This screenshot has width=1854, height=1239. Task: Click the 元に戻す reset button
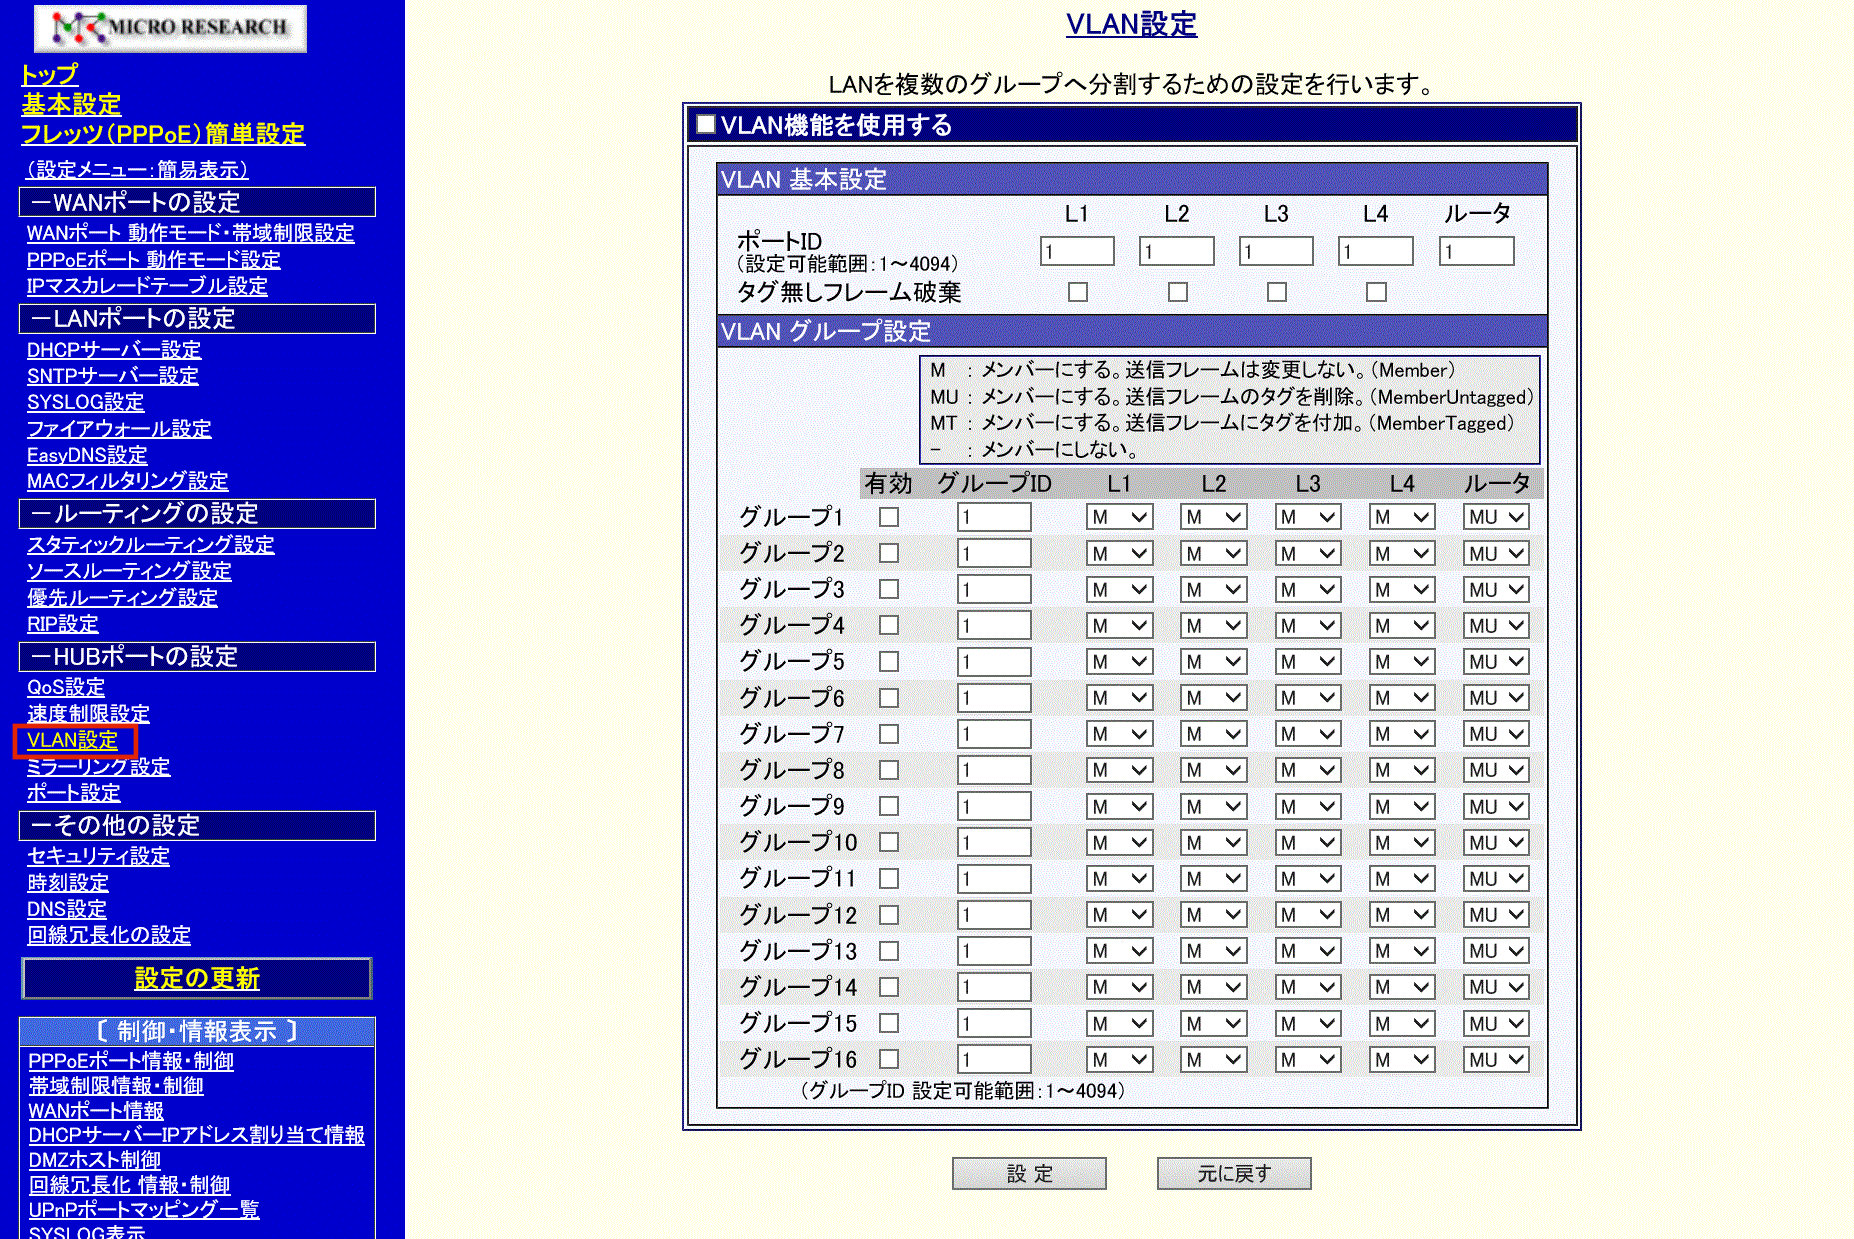pos(1234,1174)
